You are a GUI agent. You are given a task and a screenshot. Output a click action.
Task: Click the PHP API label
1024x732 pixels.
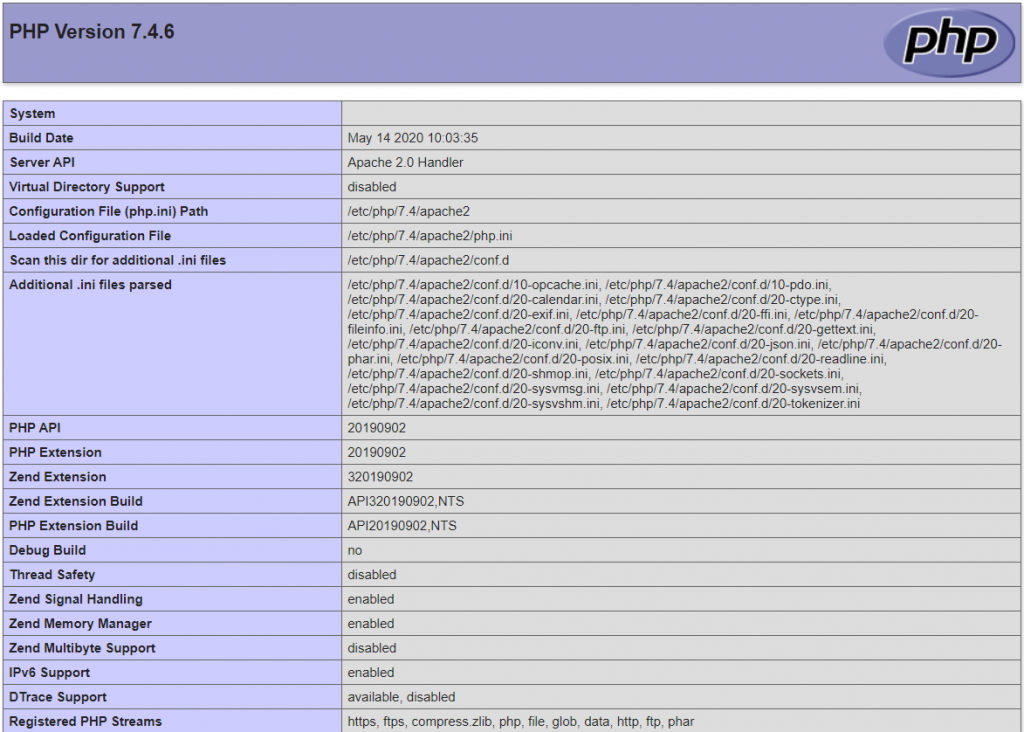point(35,428)
